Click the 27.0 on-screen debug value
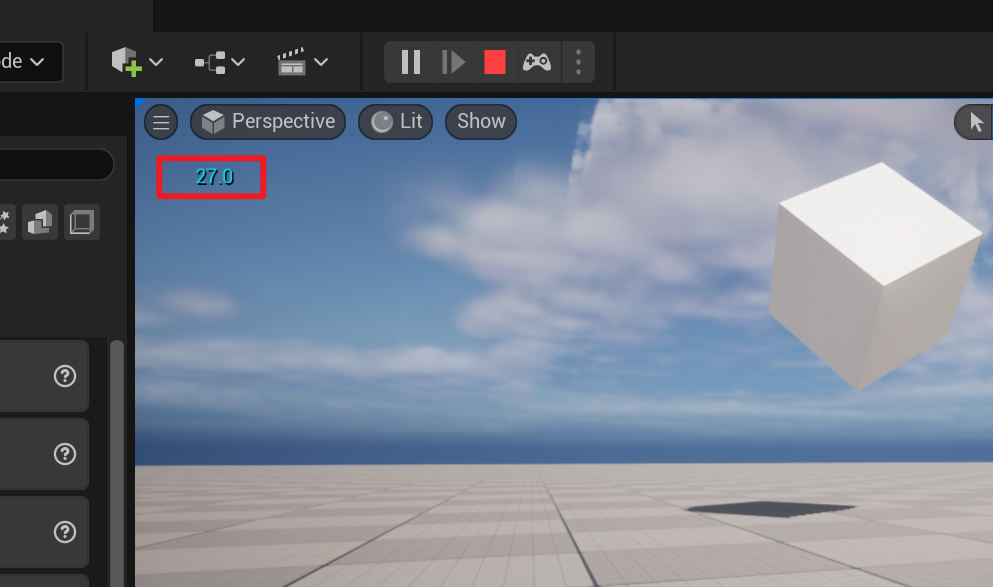This screenshot has width=993, height=587. tap(214, 177)
